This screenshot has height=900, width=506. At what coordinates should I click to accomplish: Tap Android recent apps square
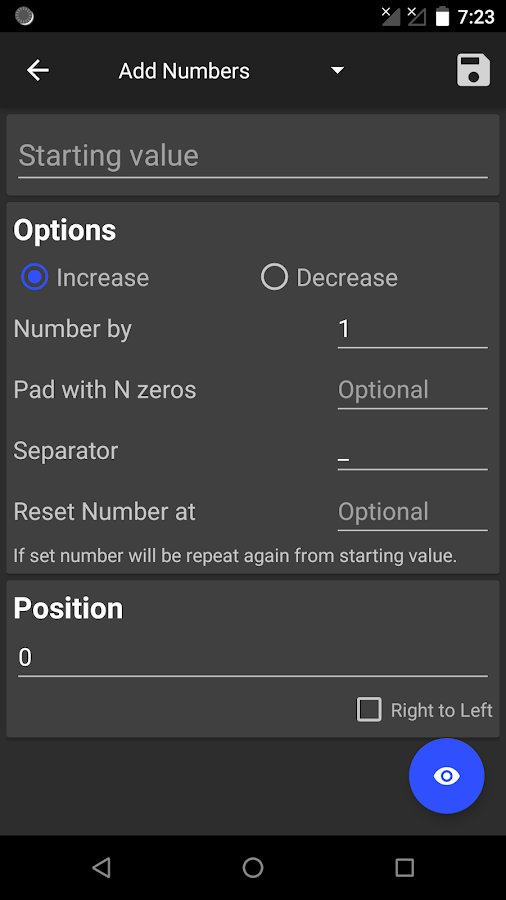(x=404, y=867)
